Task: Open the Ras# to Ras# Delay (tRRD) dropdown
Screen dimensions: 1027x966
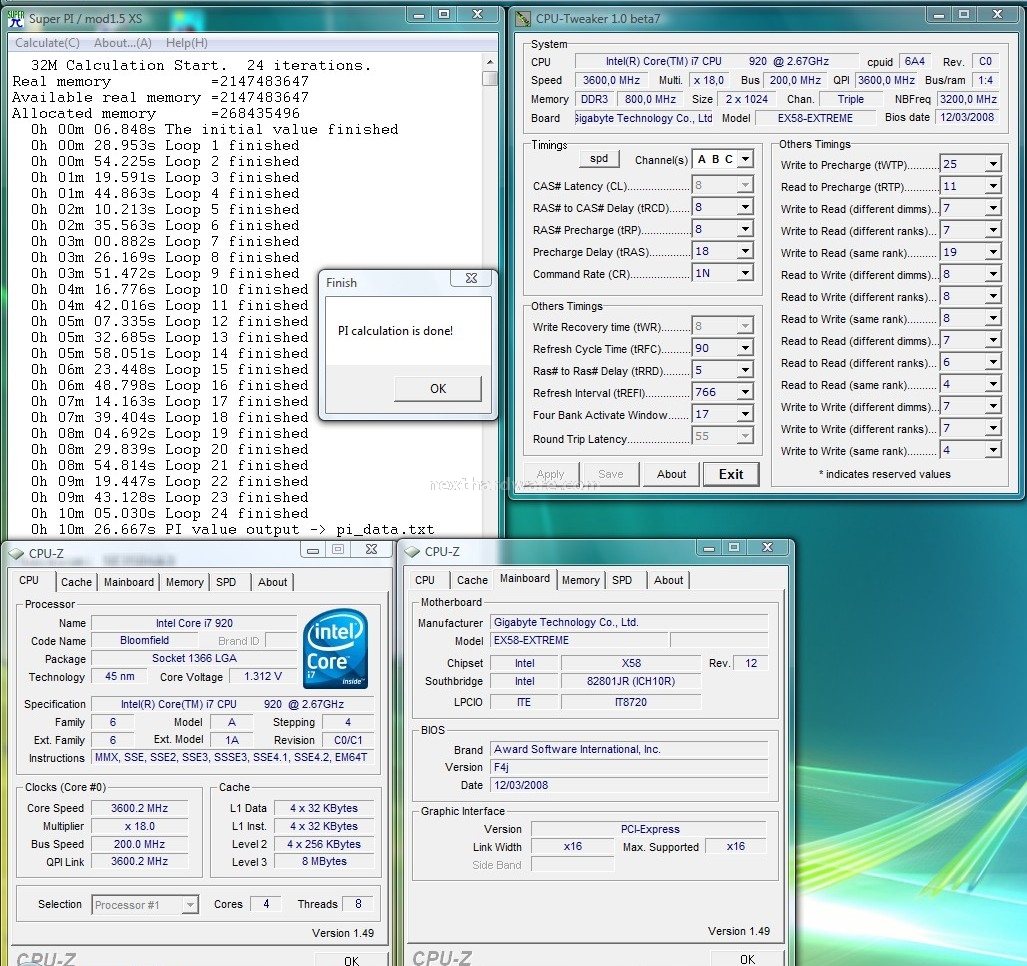Action: pos(745,371)
